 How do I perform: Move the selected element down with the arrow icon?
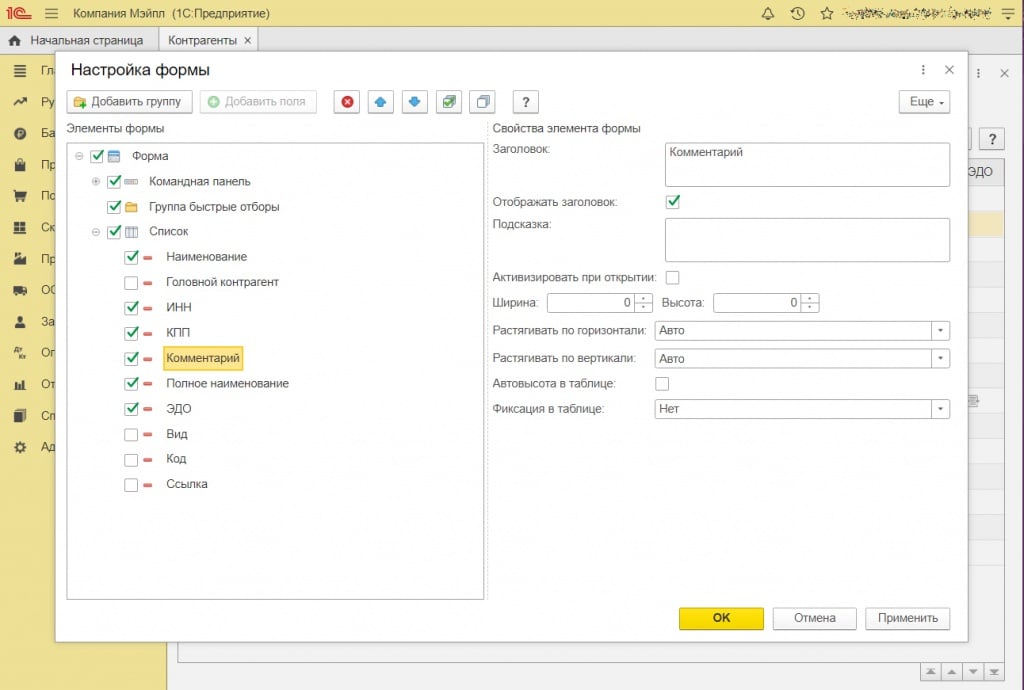tap(415, 102)
